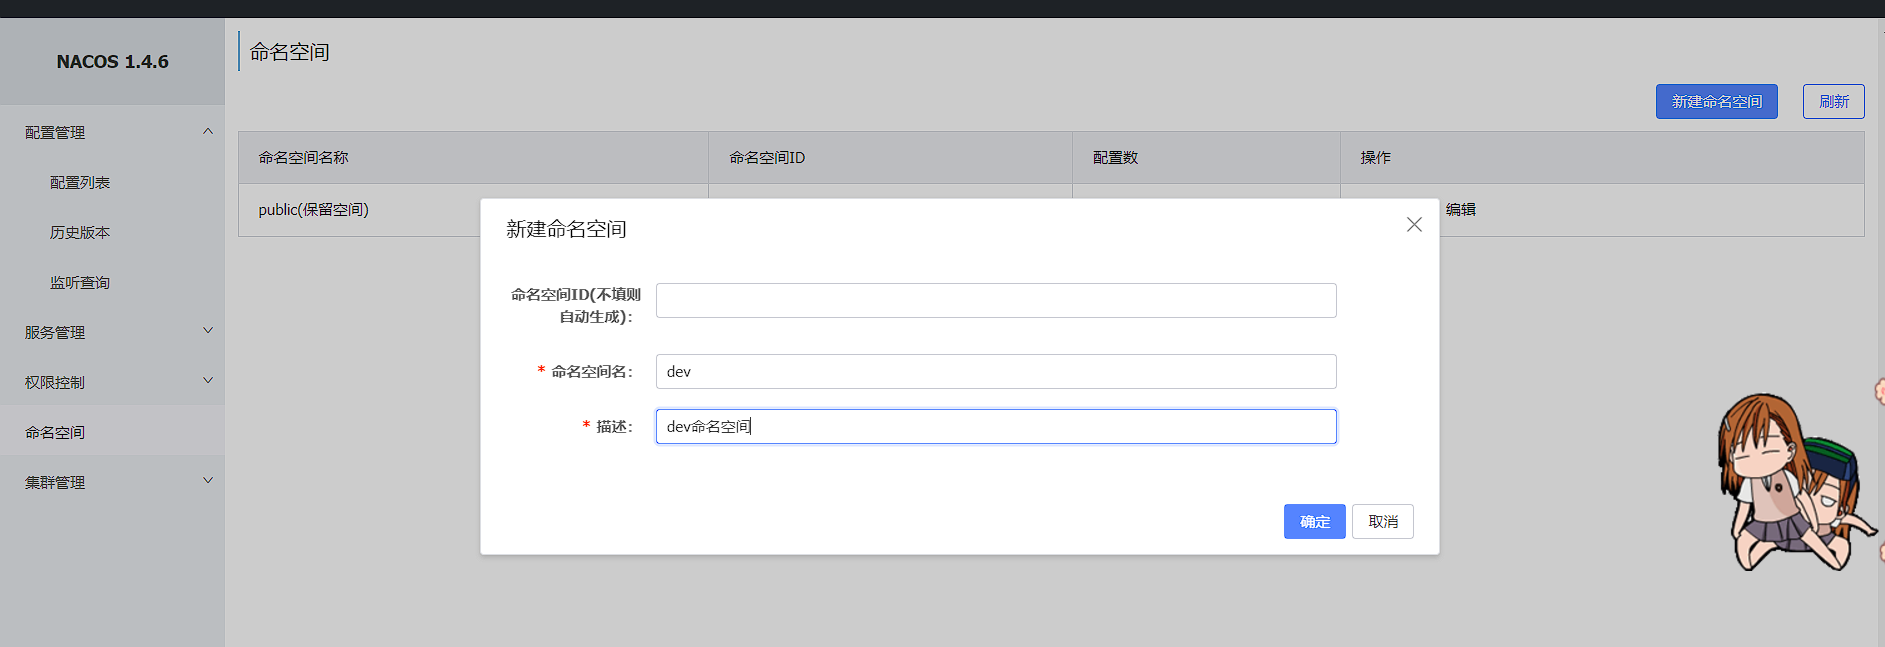Open 历史版本 in the sidebar

(80, 233)
